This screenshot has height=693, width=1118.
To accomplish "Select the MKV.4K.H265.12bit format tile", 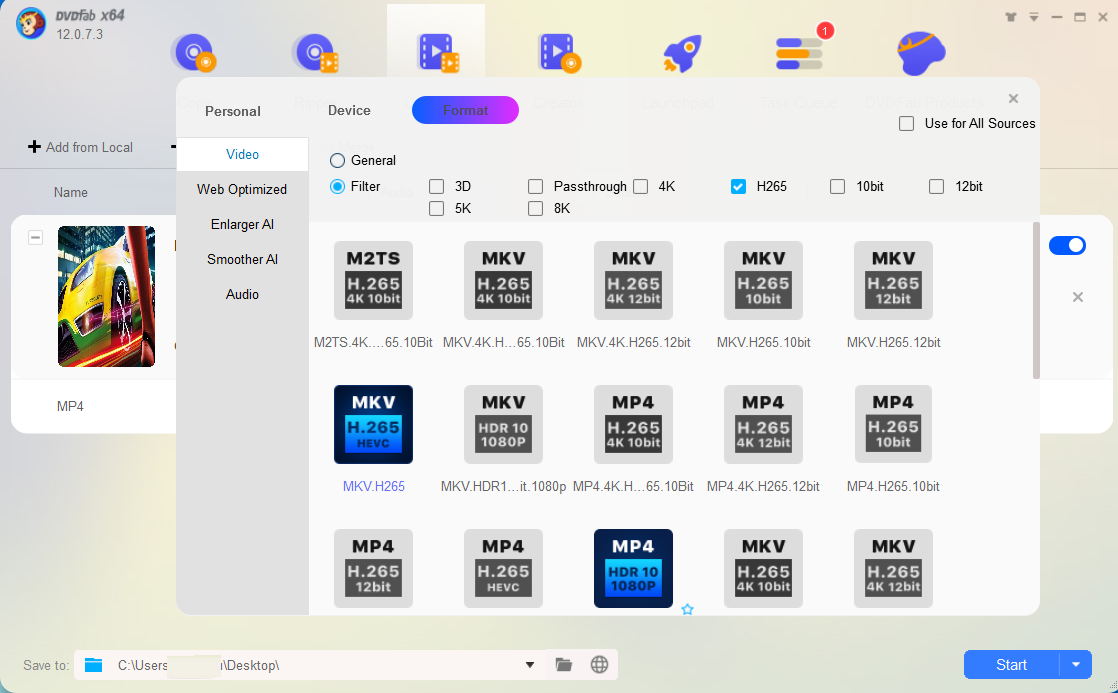I will click(633, 280).
